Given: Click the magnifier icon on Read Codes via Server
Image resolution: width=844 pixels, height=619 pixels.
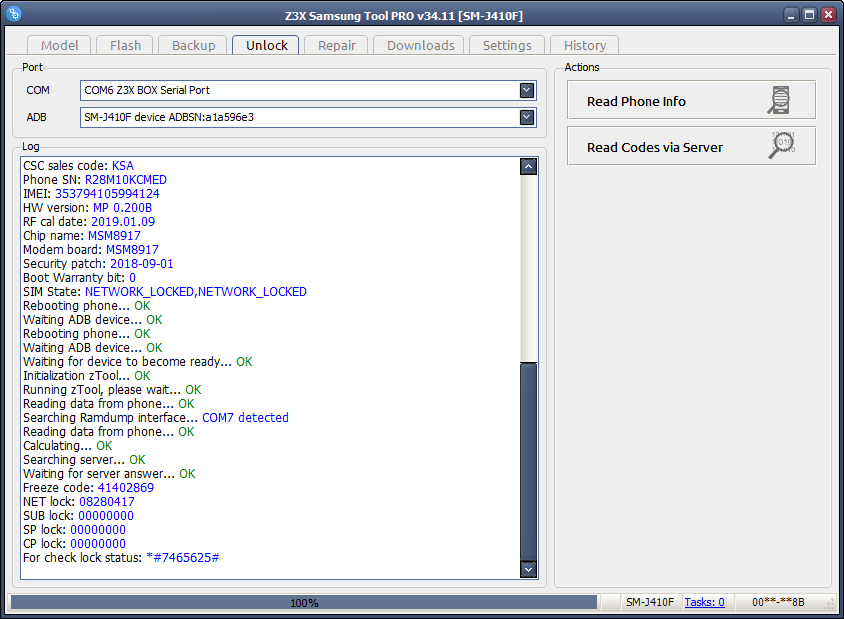Looking at the screenshot, I should tap(782, 145).
